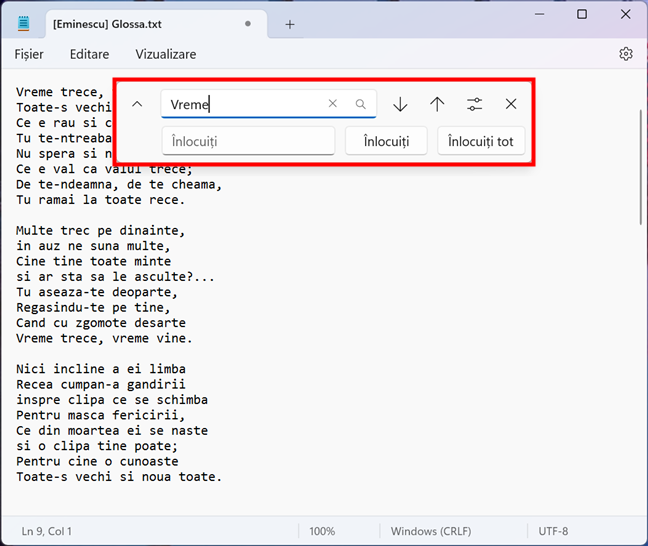The width and height of the screenshot is (648, 546).
Task: Find previous match with up arrow
Action: [437, 104]
